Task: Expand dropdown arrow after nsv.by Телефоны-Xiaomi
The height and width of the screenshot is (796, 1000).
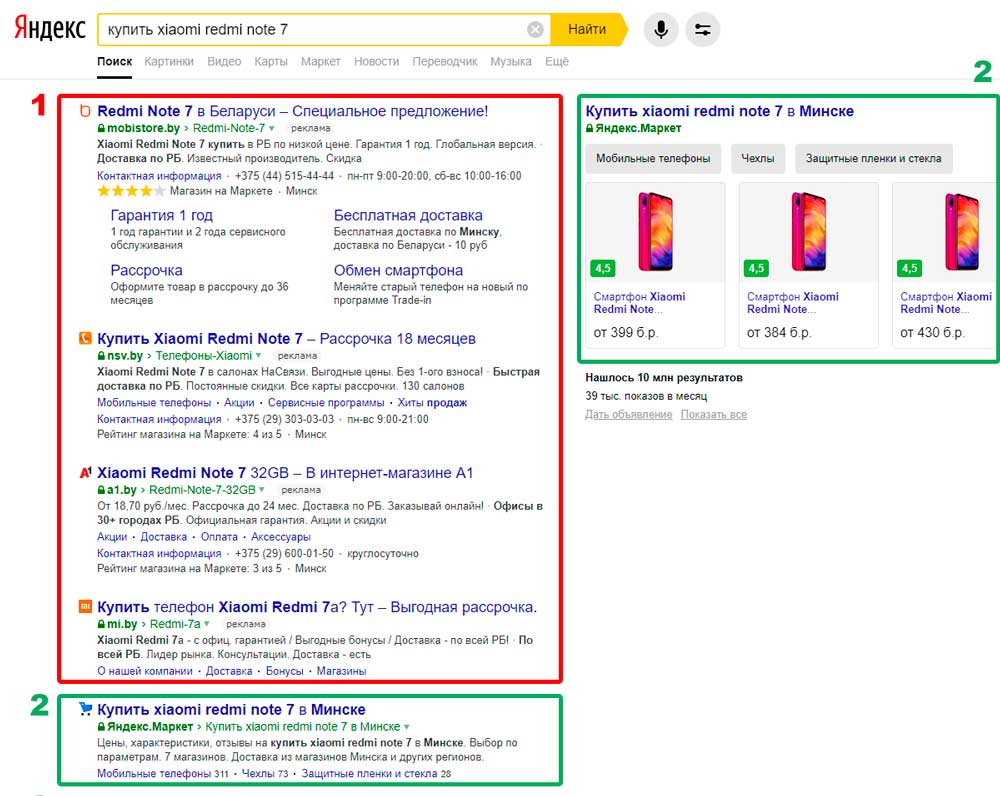Action: point(258,356)
